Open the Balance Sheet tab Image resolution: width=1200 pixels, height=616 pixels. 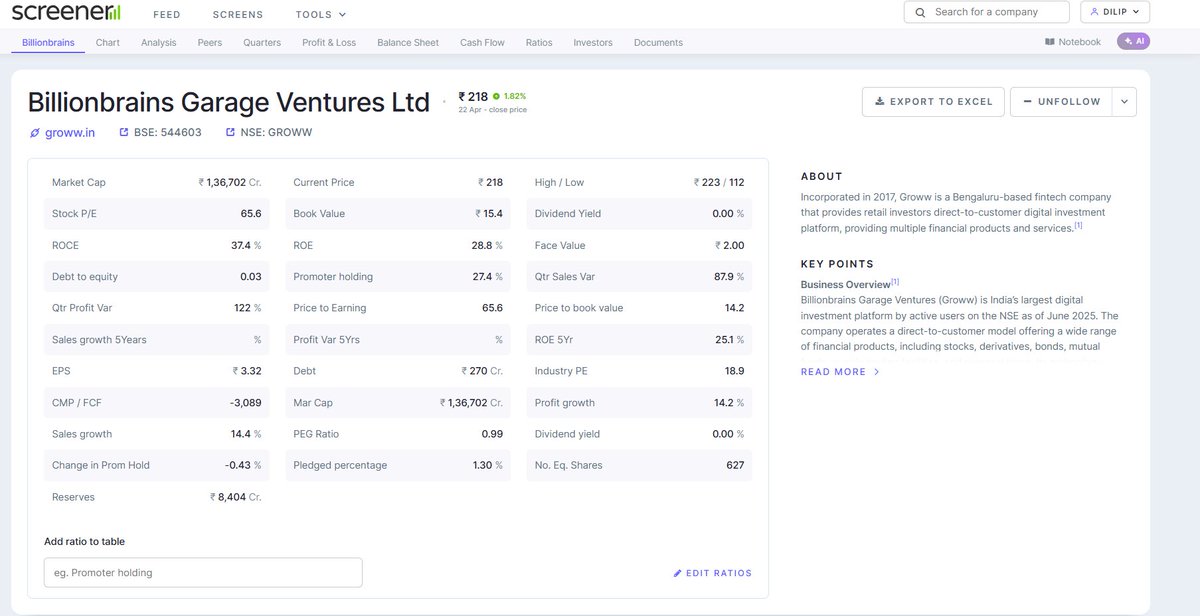tap(408, 43)
